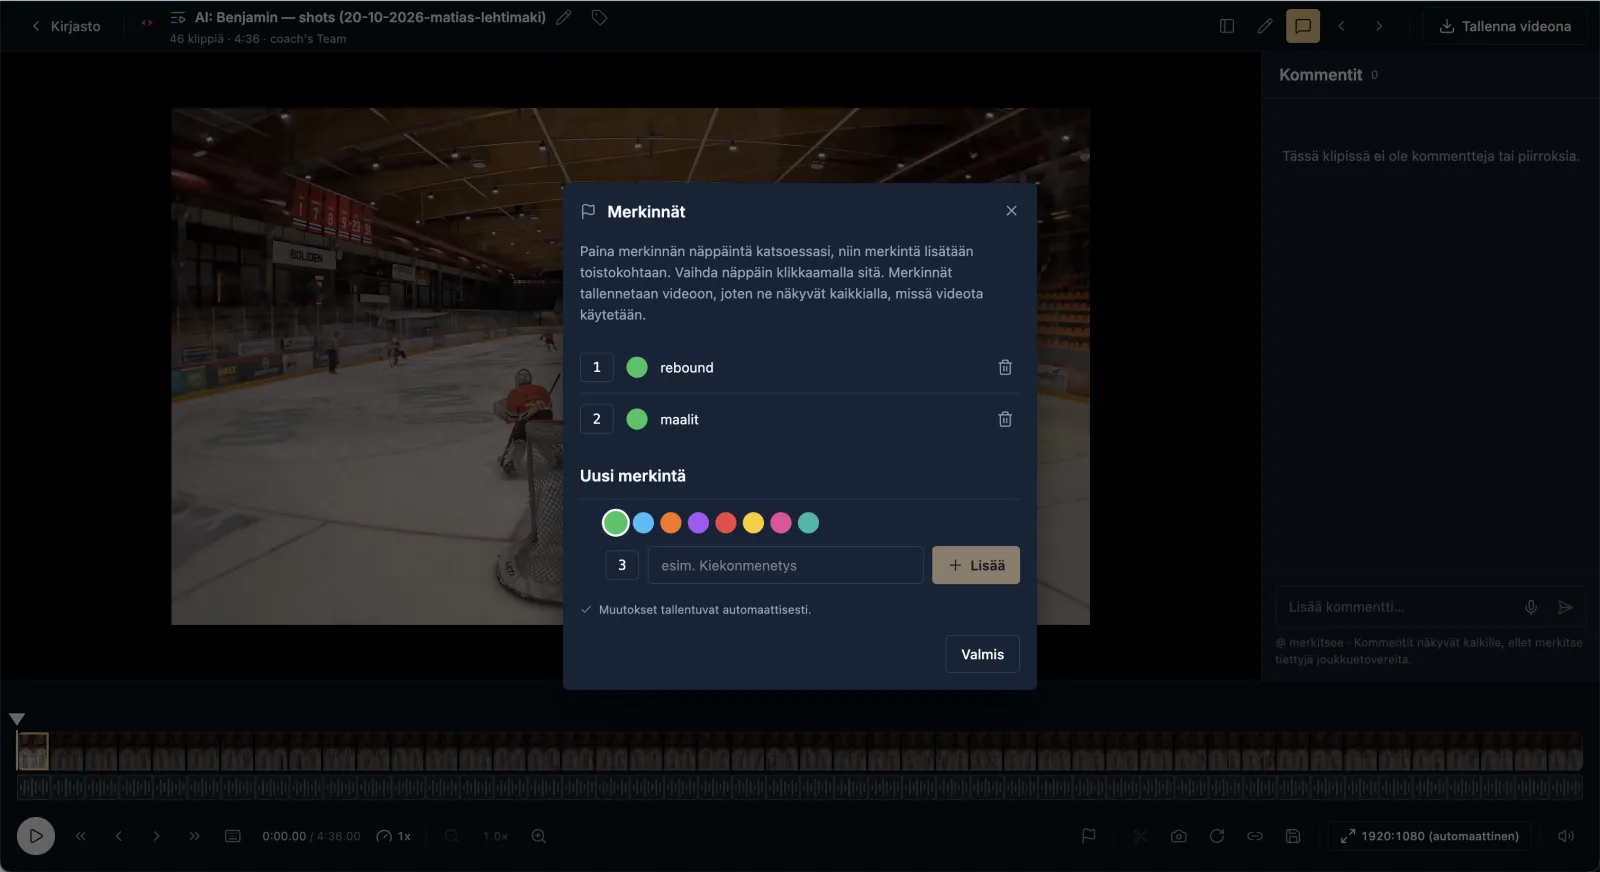Viewport: 1600px width, 872px height.
Task: Rewind with the double left arrow
Action: pyautogui.click(x=81, y=836)
